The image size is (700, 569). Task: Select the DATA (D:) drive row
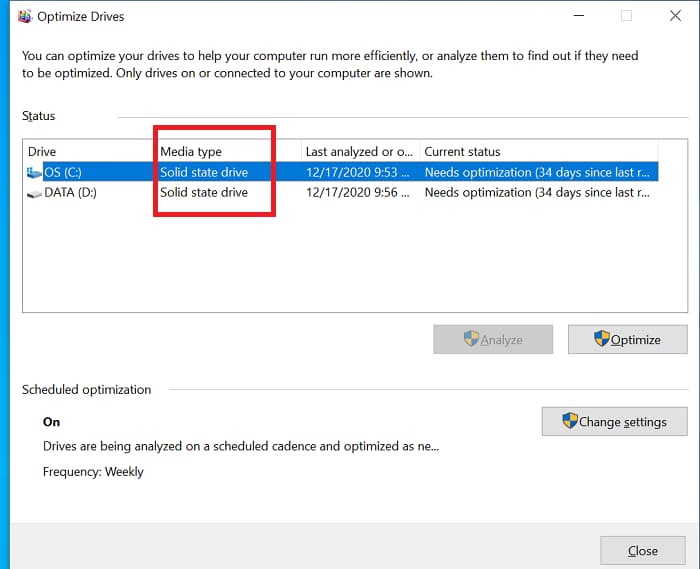[x=342, y=192]
